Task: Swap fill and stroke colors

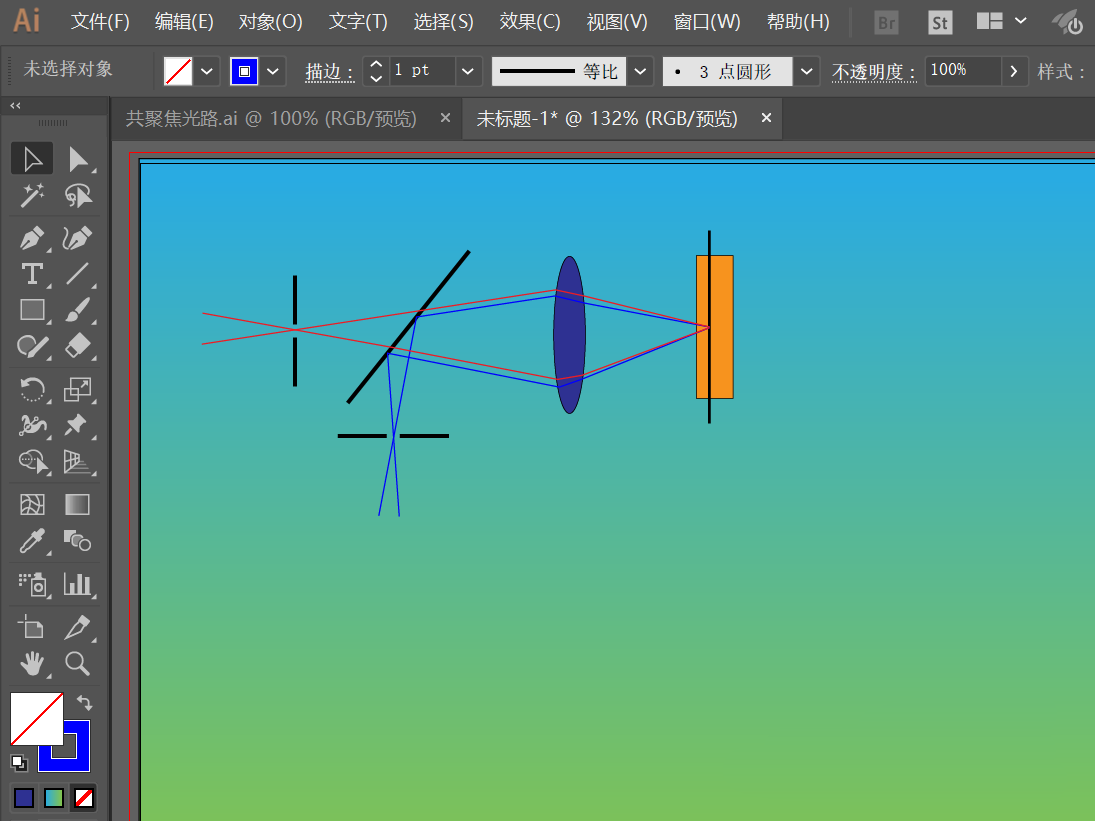Action: [84, 702]
